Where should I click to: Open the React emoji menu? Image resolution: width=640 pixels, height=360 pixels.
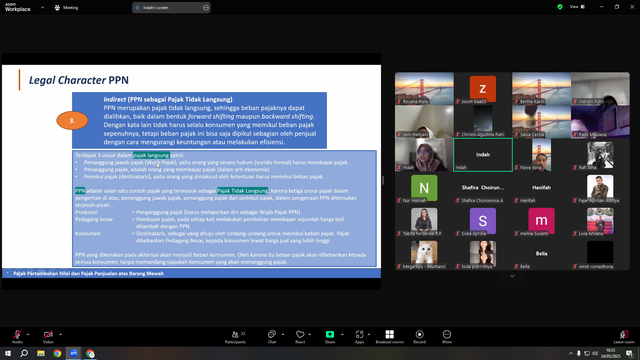pyautogui.click(x=300, y=336)
